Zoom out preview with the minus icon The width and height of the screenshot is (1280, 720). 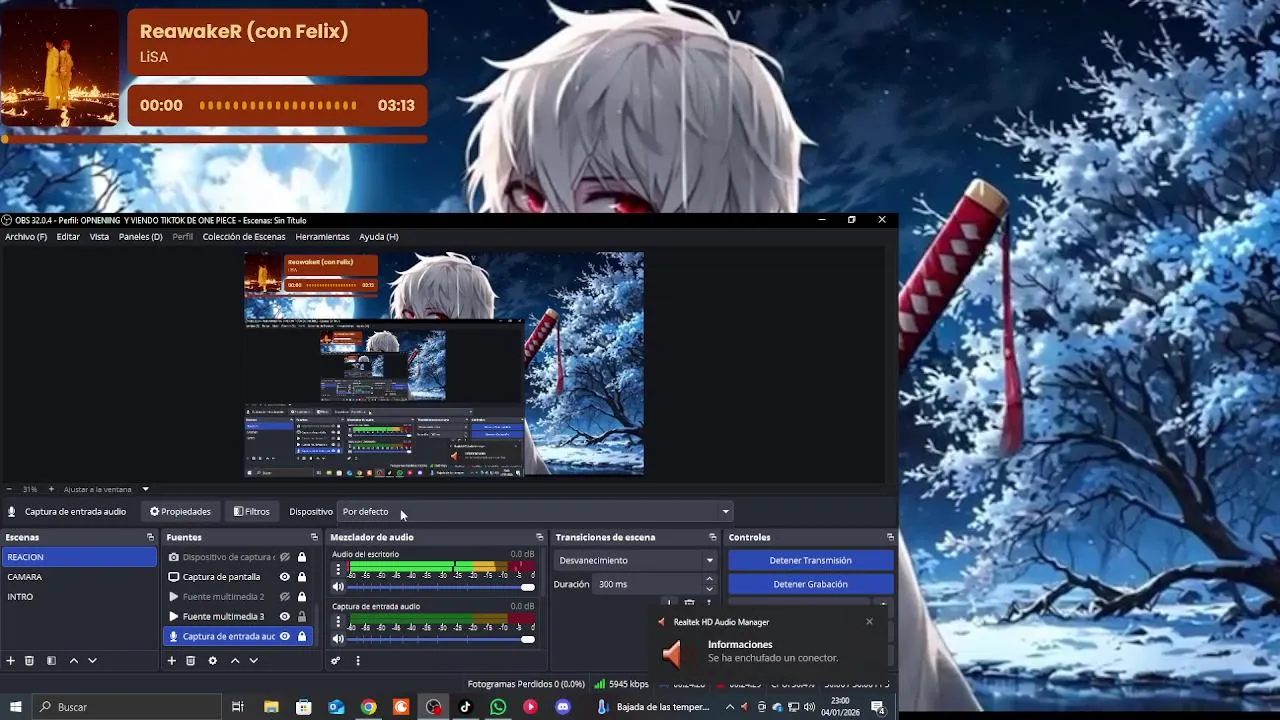[9, 489]
